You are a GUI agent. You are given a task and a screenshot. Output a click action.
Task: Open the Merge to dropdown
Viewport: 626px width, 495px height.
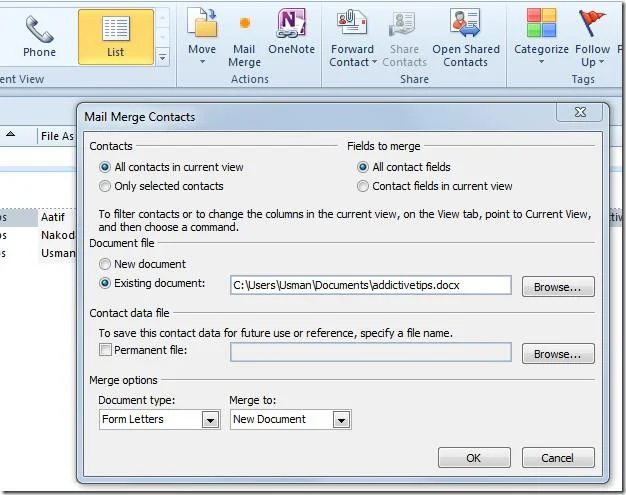341,420
